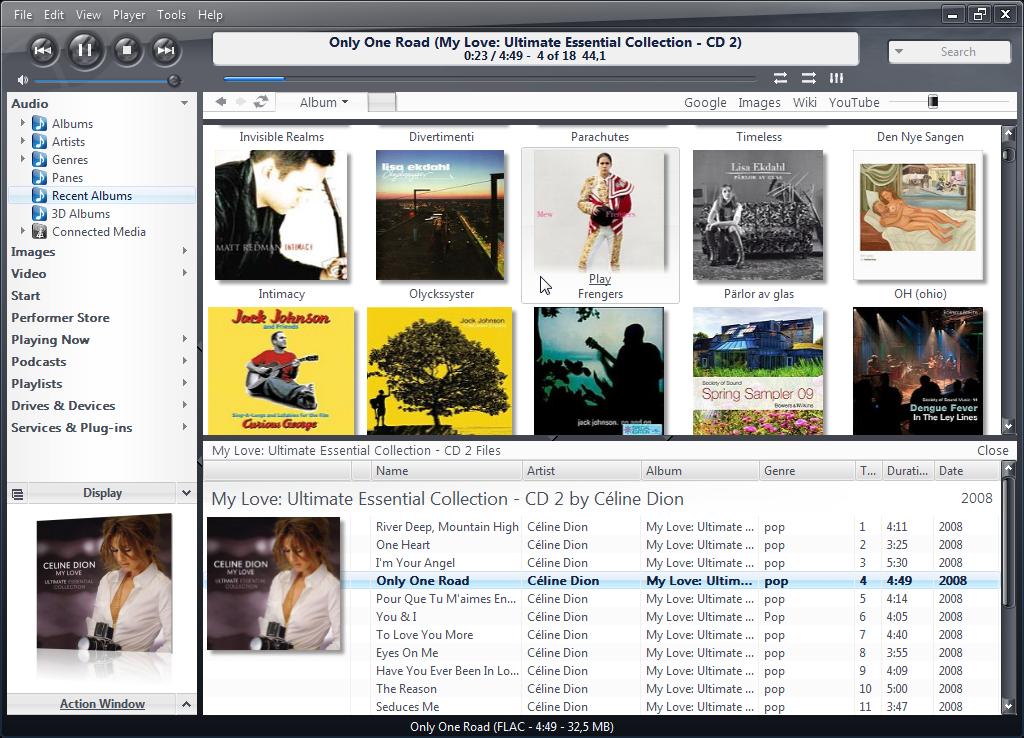Viewport: 1024px width, 738px height.
Task: Click the YouTube lookup link
Action: coord(854,103)
